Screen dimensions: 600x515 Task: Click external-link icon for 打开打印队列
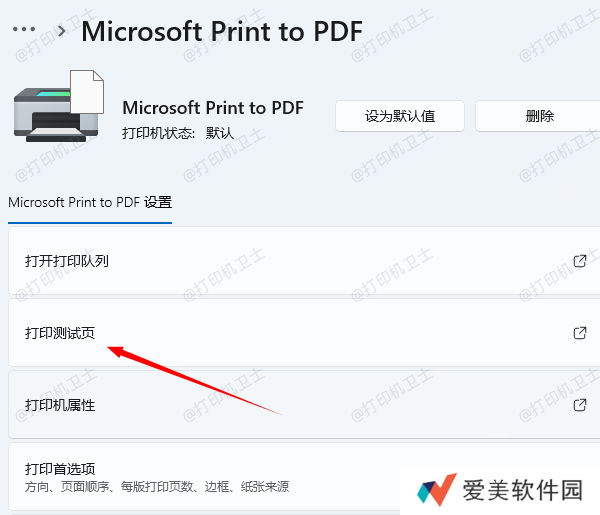580,261
